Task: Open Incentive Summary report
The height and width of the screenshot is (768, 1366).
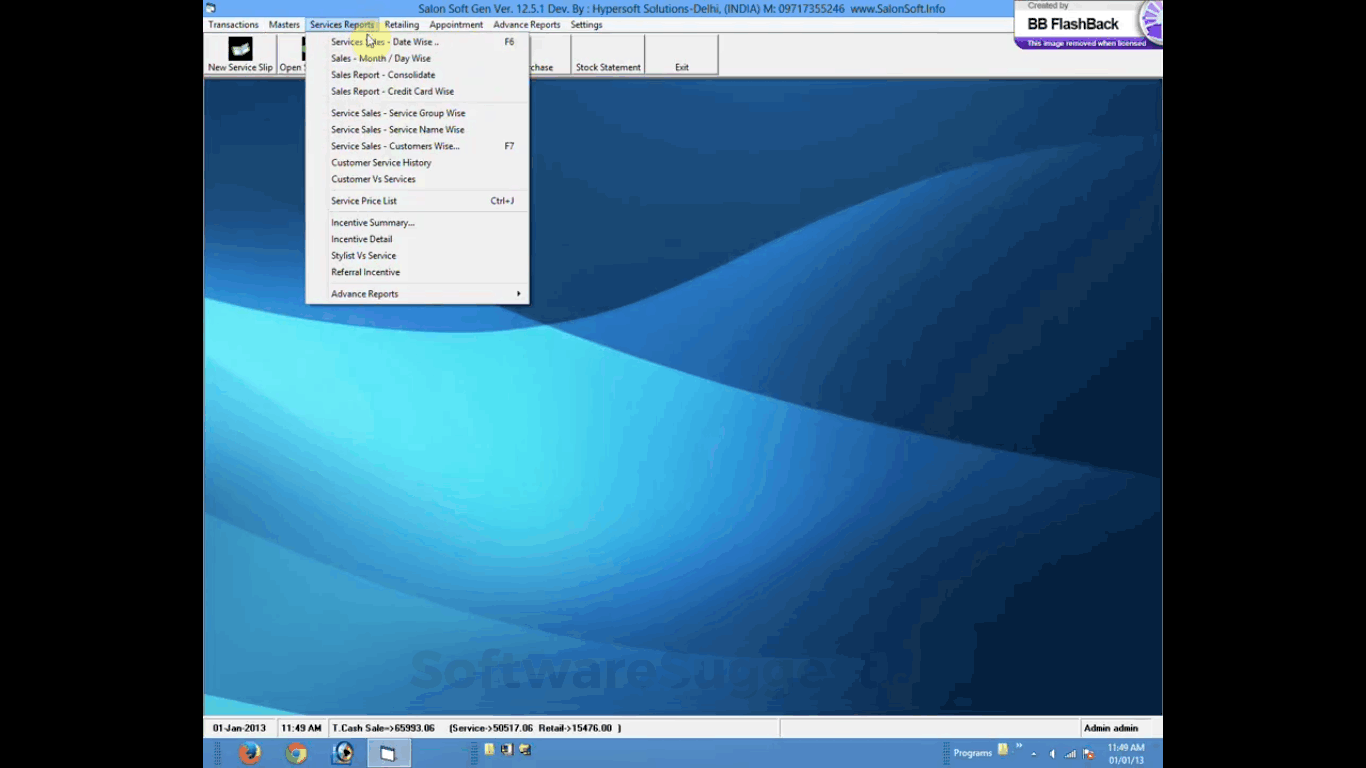Action: click(x=418, y=223)
